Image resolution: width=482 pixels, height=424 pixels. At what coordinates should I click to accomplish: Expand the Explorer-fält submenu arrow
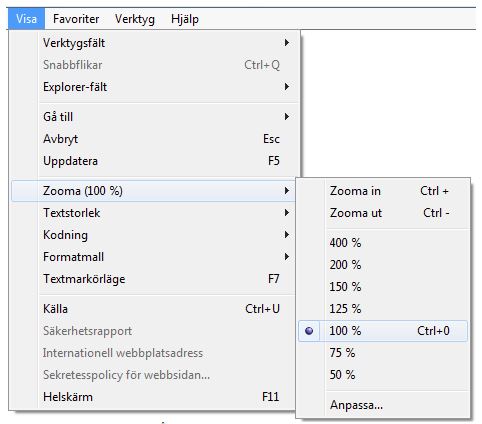[287, 87]
